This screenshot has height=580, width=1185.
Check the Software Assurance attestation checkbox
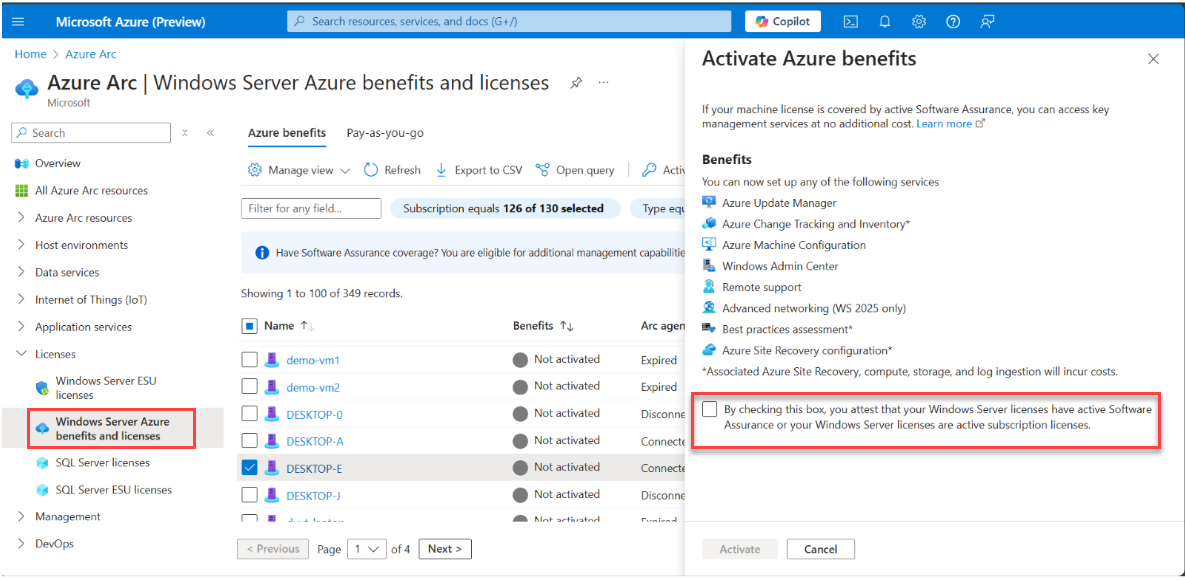(710, 408)
